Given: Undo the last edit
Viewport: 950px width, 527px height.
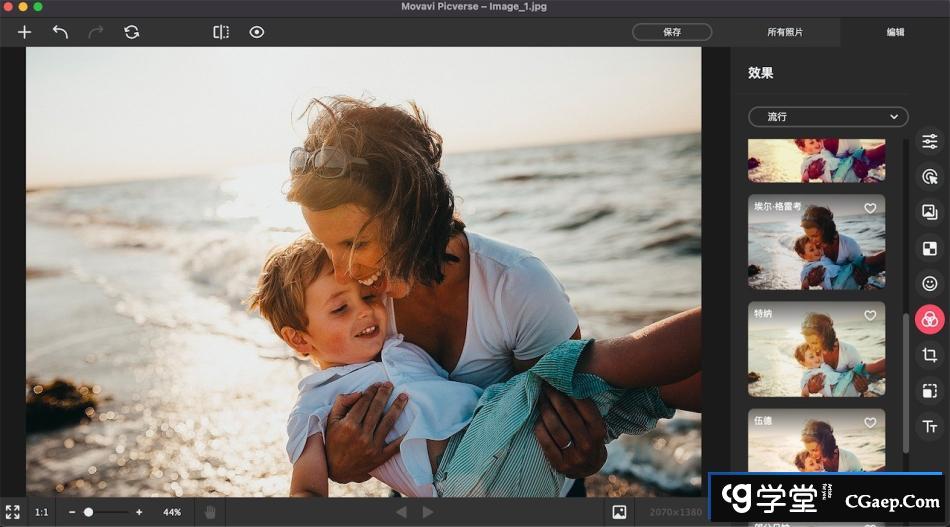Looking at the screenshot, I should 60,32.
